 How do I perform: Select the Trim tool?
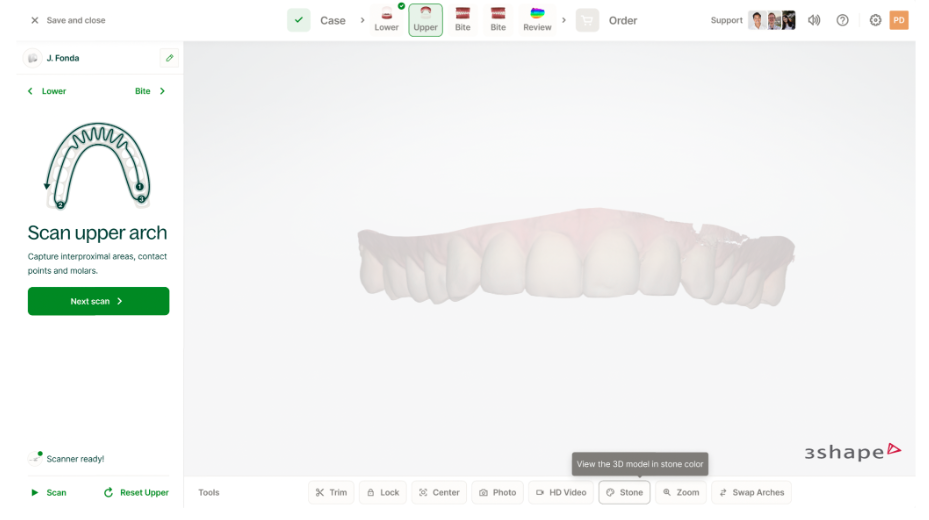pyautogui.click(x=331, y=492)
